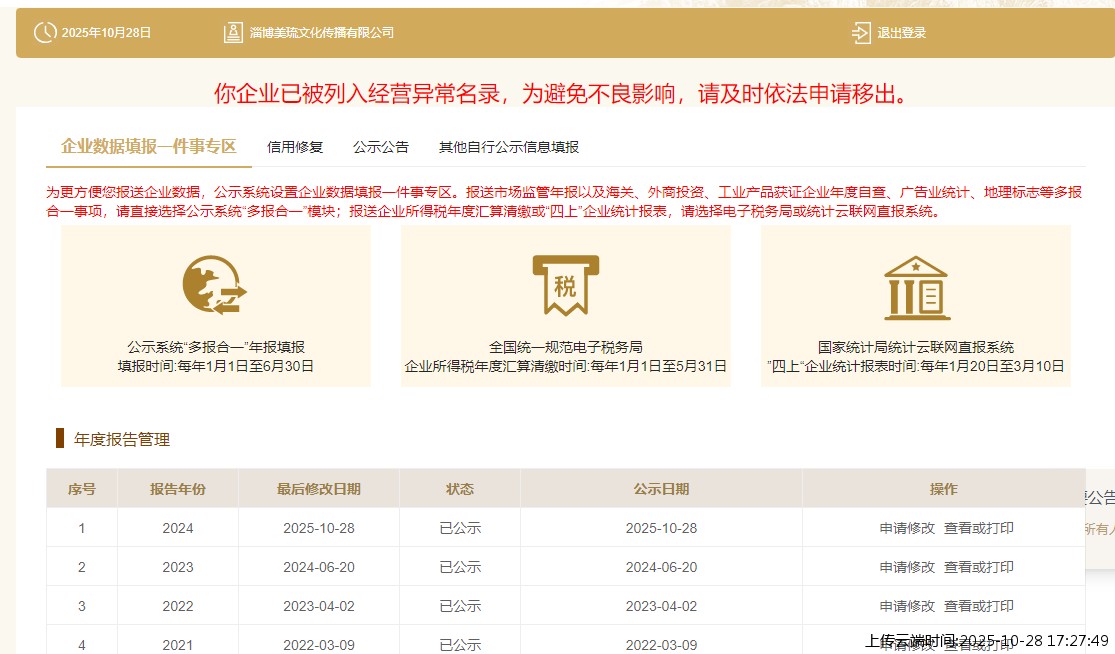Click the company profile icon in header
Screen dimensions: 1115x654
pos(233,32)
